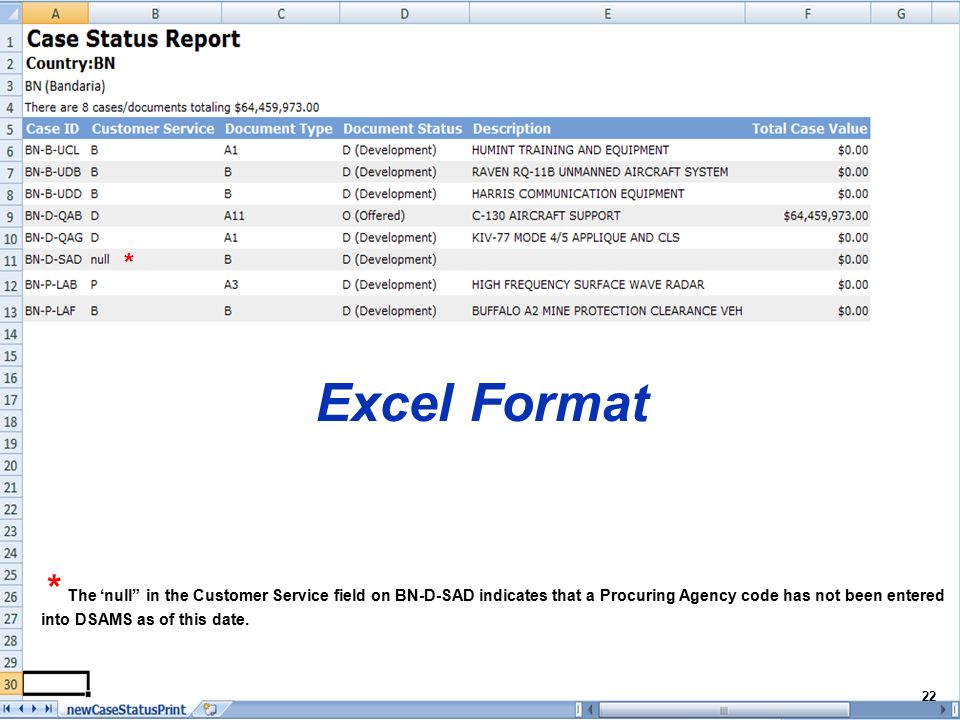Click the horizontal scrollbar thumb
The width and height of the screenshot is (960, 720).
[723, 710]
